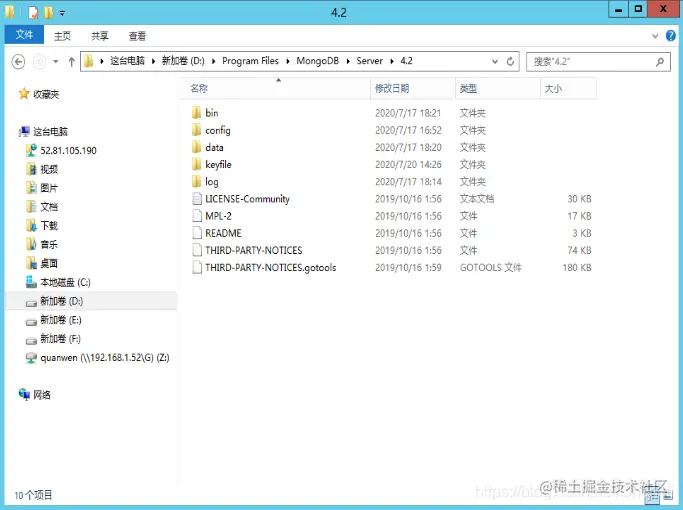Expand the address bar history dropdown
683x510 pixels.
point(495,61)
